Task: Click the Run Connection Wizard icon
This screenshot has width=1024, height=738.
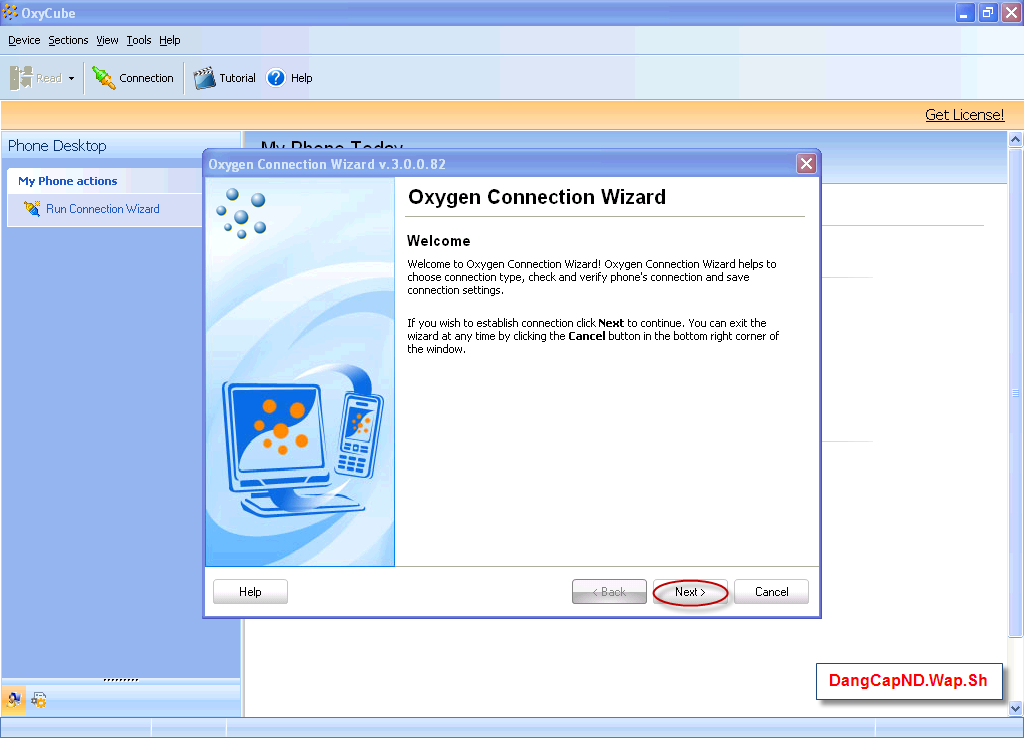Action: tap(31, 208)
